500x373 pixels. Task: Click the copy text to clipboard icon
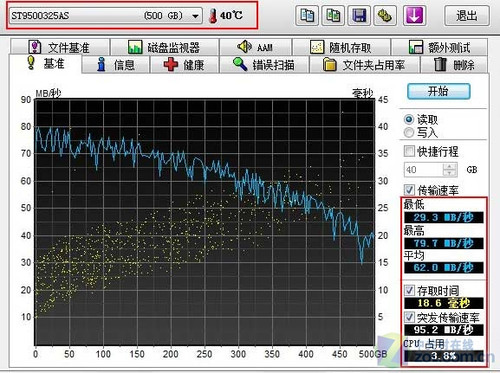307,16
